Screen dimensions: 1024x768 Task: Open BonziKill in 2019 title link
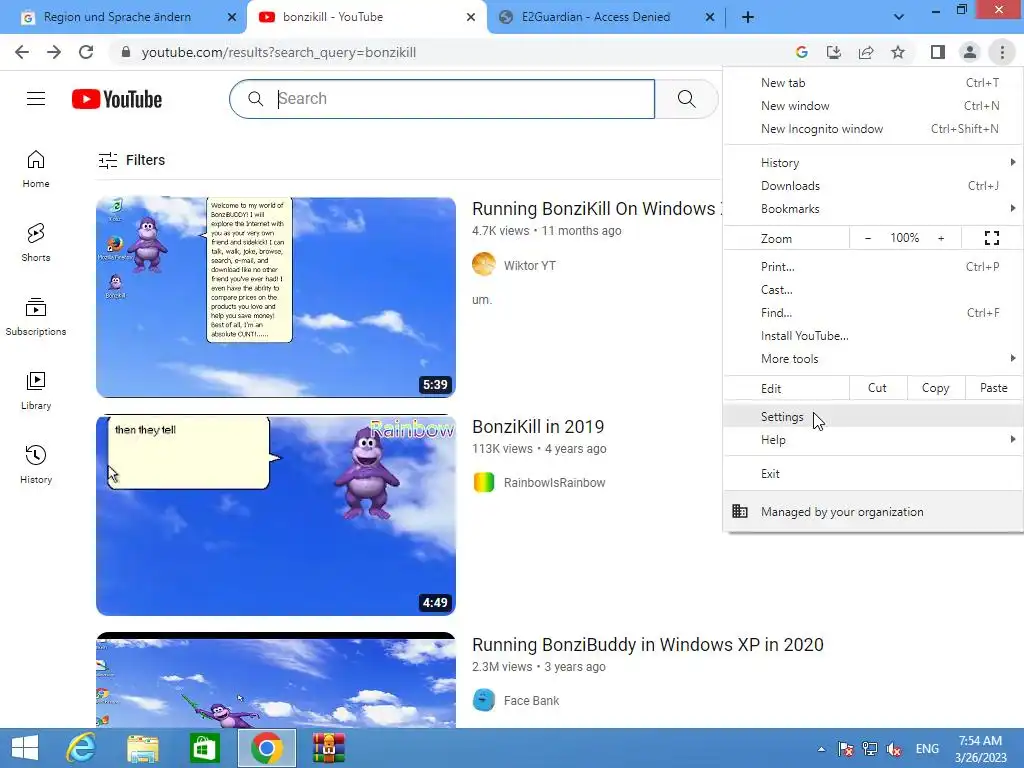pyautogui.click(x=538, y=426)
